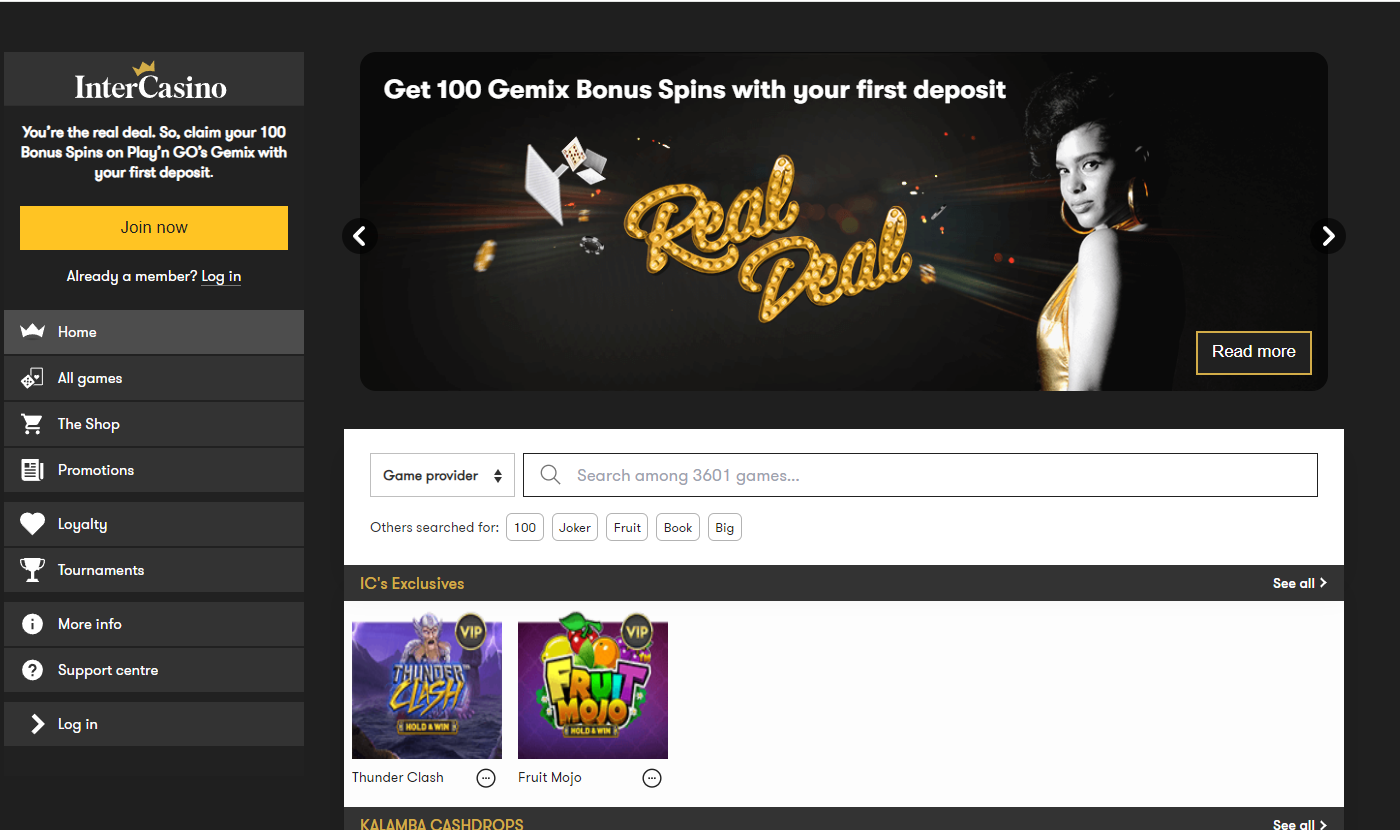Click the yellow Join now button

pyautogui.click(x=154, y=228)
